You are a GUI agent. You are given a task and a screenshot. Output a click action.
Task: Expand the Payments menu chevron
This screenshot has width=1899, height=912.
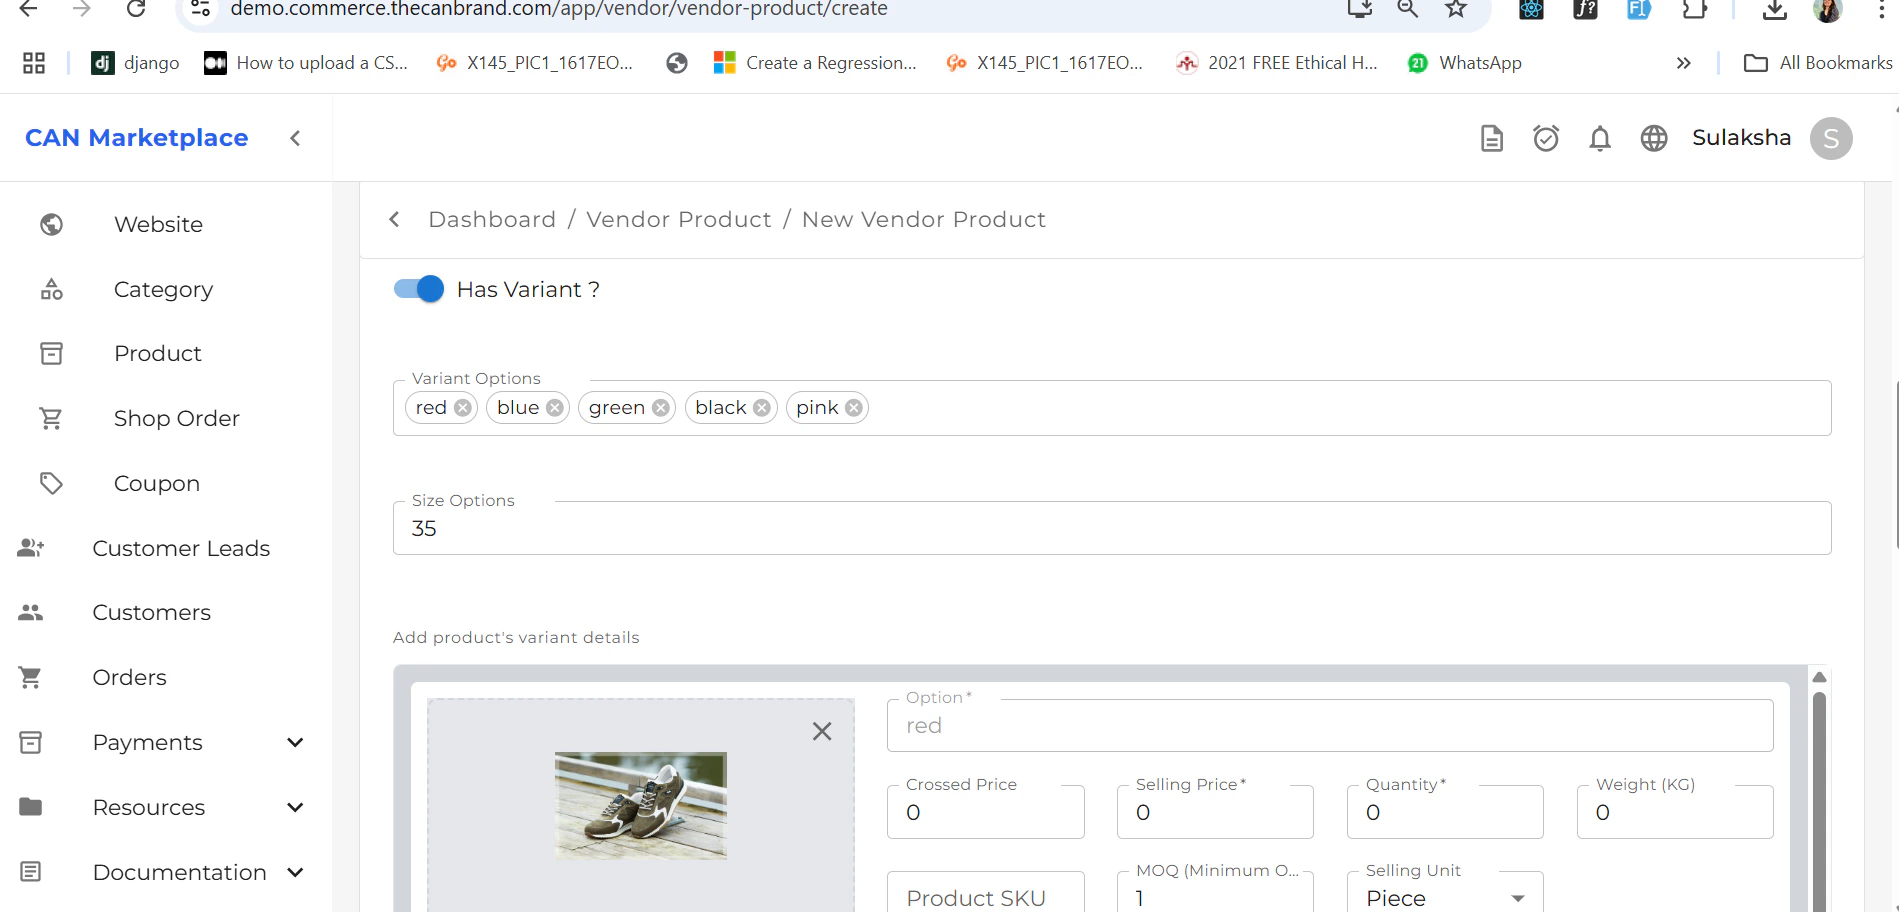click(x=295, y=742)
